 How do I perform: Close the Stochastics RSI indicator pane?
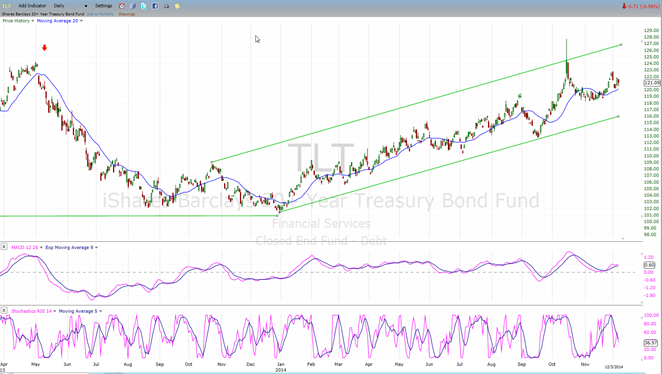(x=4, y=311)
